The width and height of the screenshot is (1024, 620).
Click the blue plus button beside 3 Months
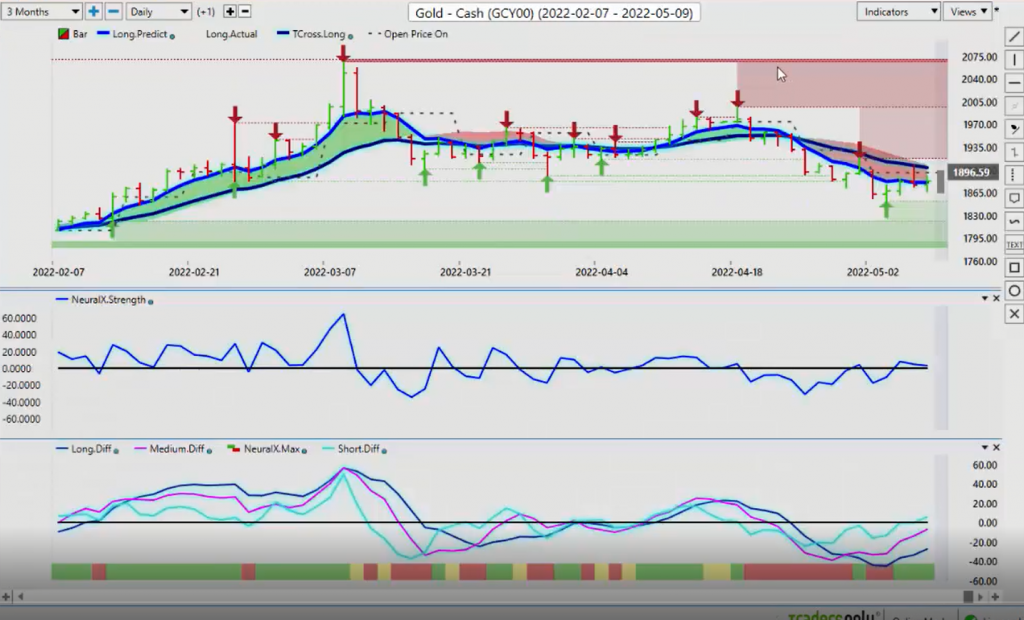[93, 12]
